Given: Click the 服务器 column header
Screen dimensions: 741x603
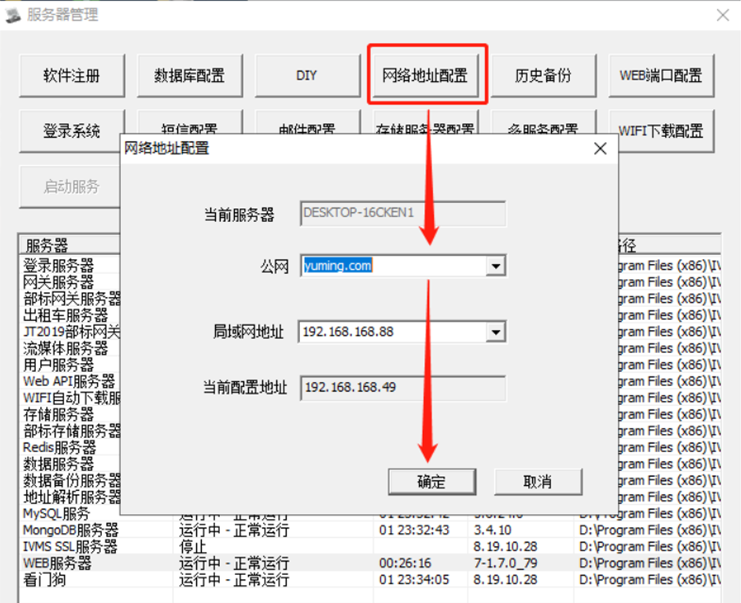Looking at the screenshot, I should click(70, 245).
